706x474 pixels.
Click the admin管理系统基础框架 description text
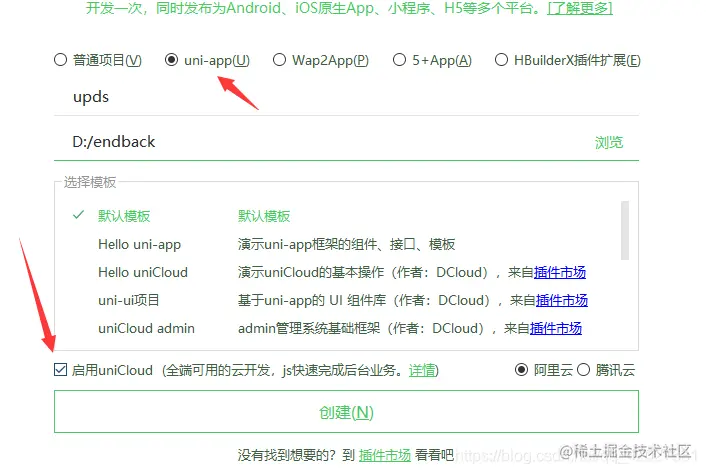(309, 328)
